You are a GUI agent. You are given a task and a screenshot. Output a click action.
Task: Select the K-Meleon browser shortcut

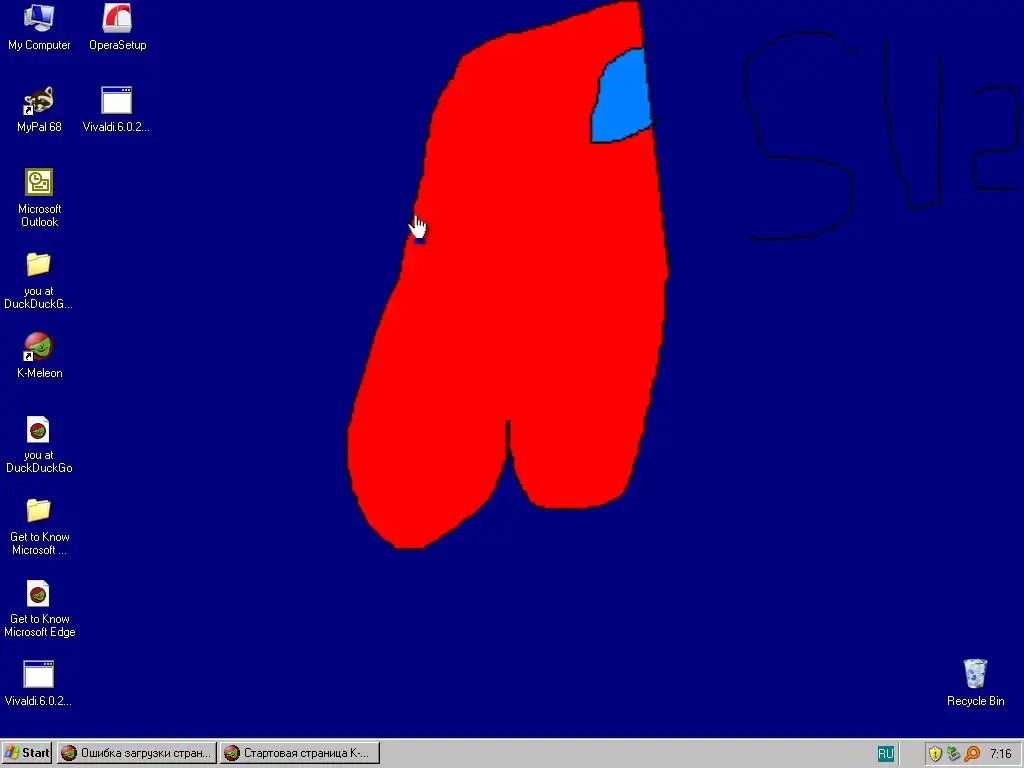[39, 356]
